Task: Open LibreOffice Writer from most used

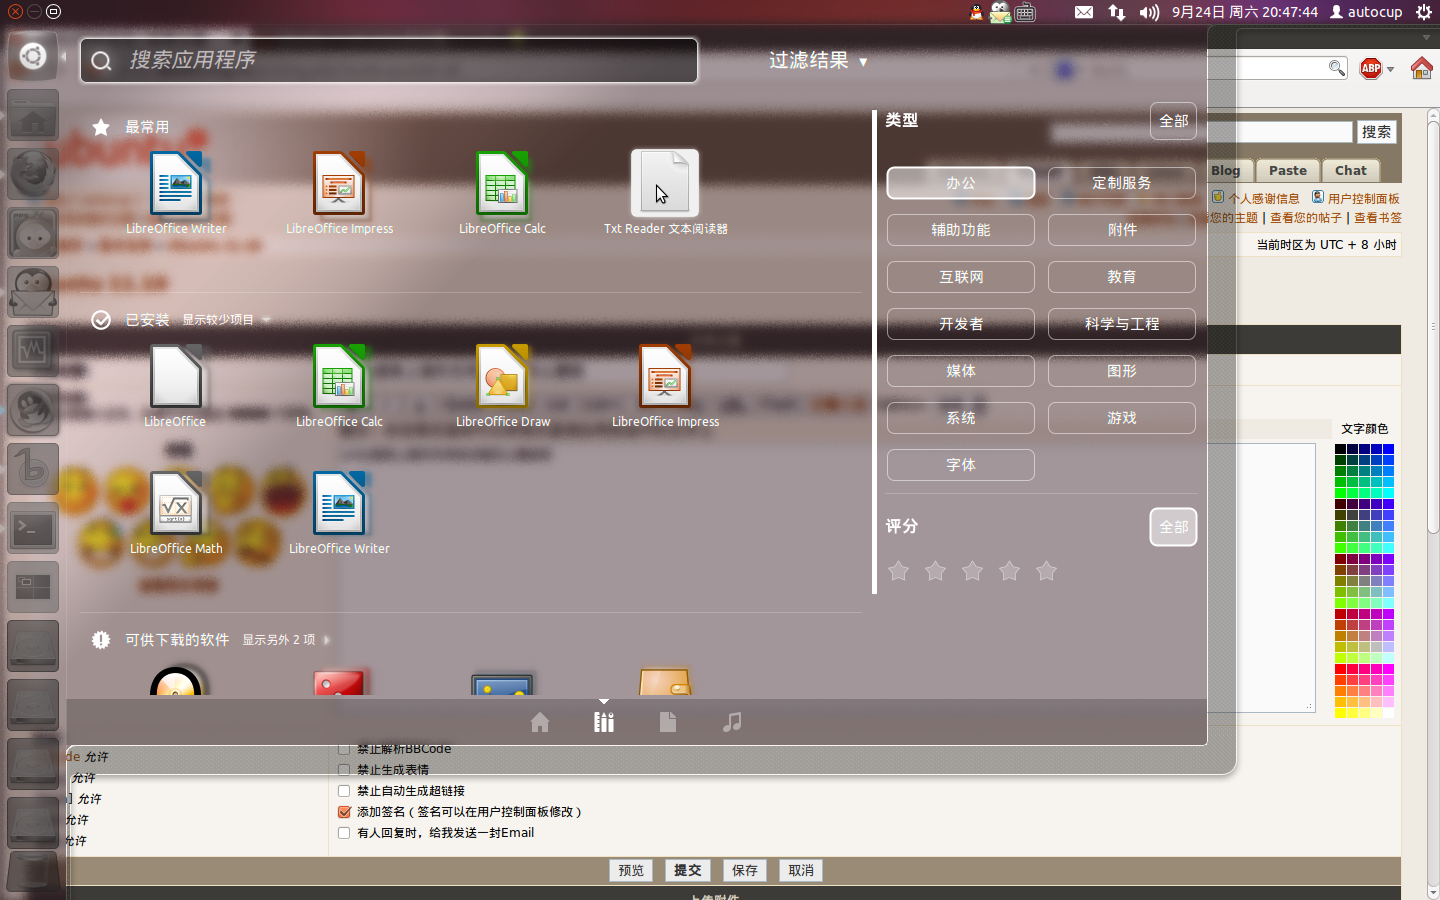Action: pyautogui.click(x=176, y=186)
